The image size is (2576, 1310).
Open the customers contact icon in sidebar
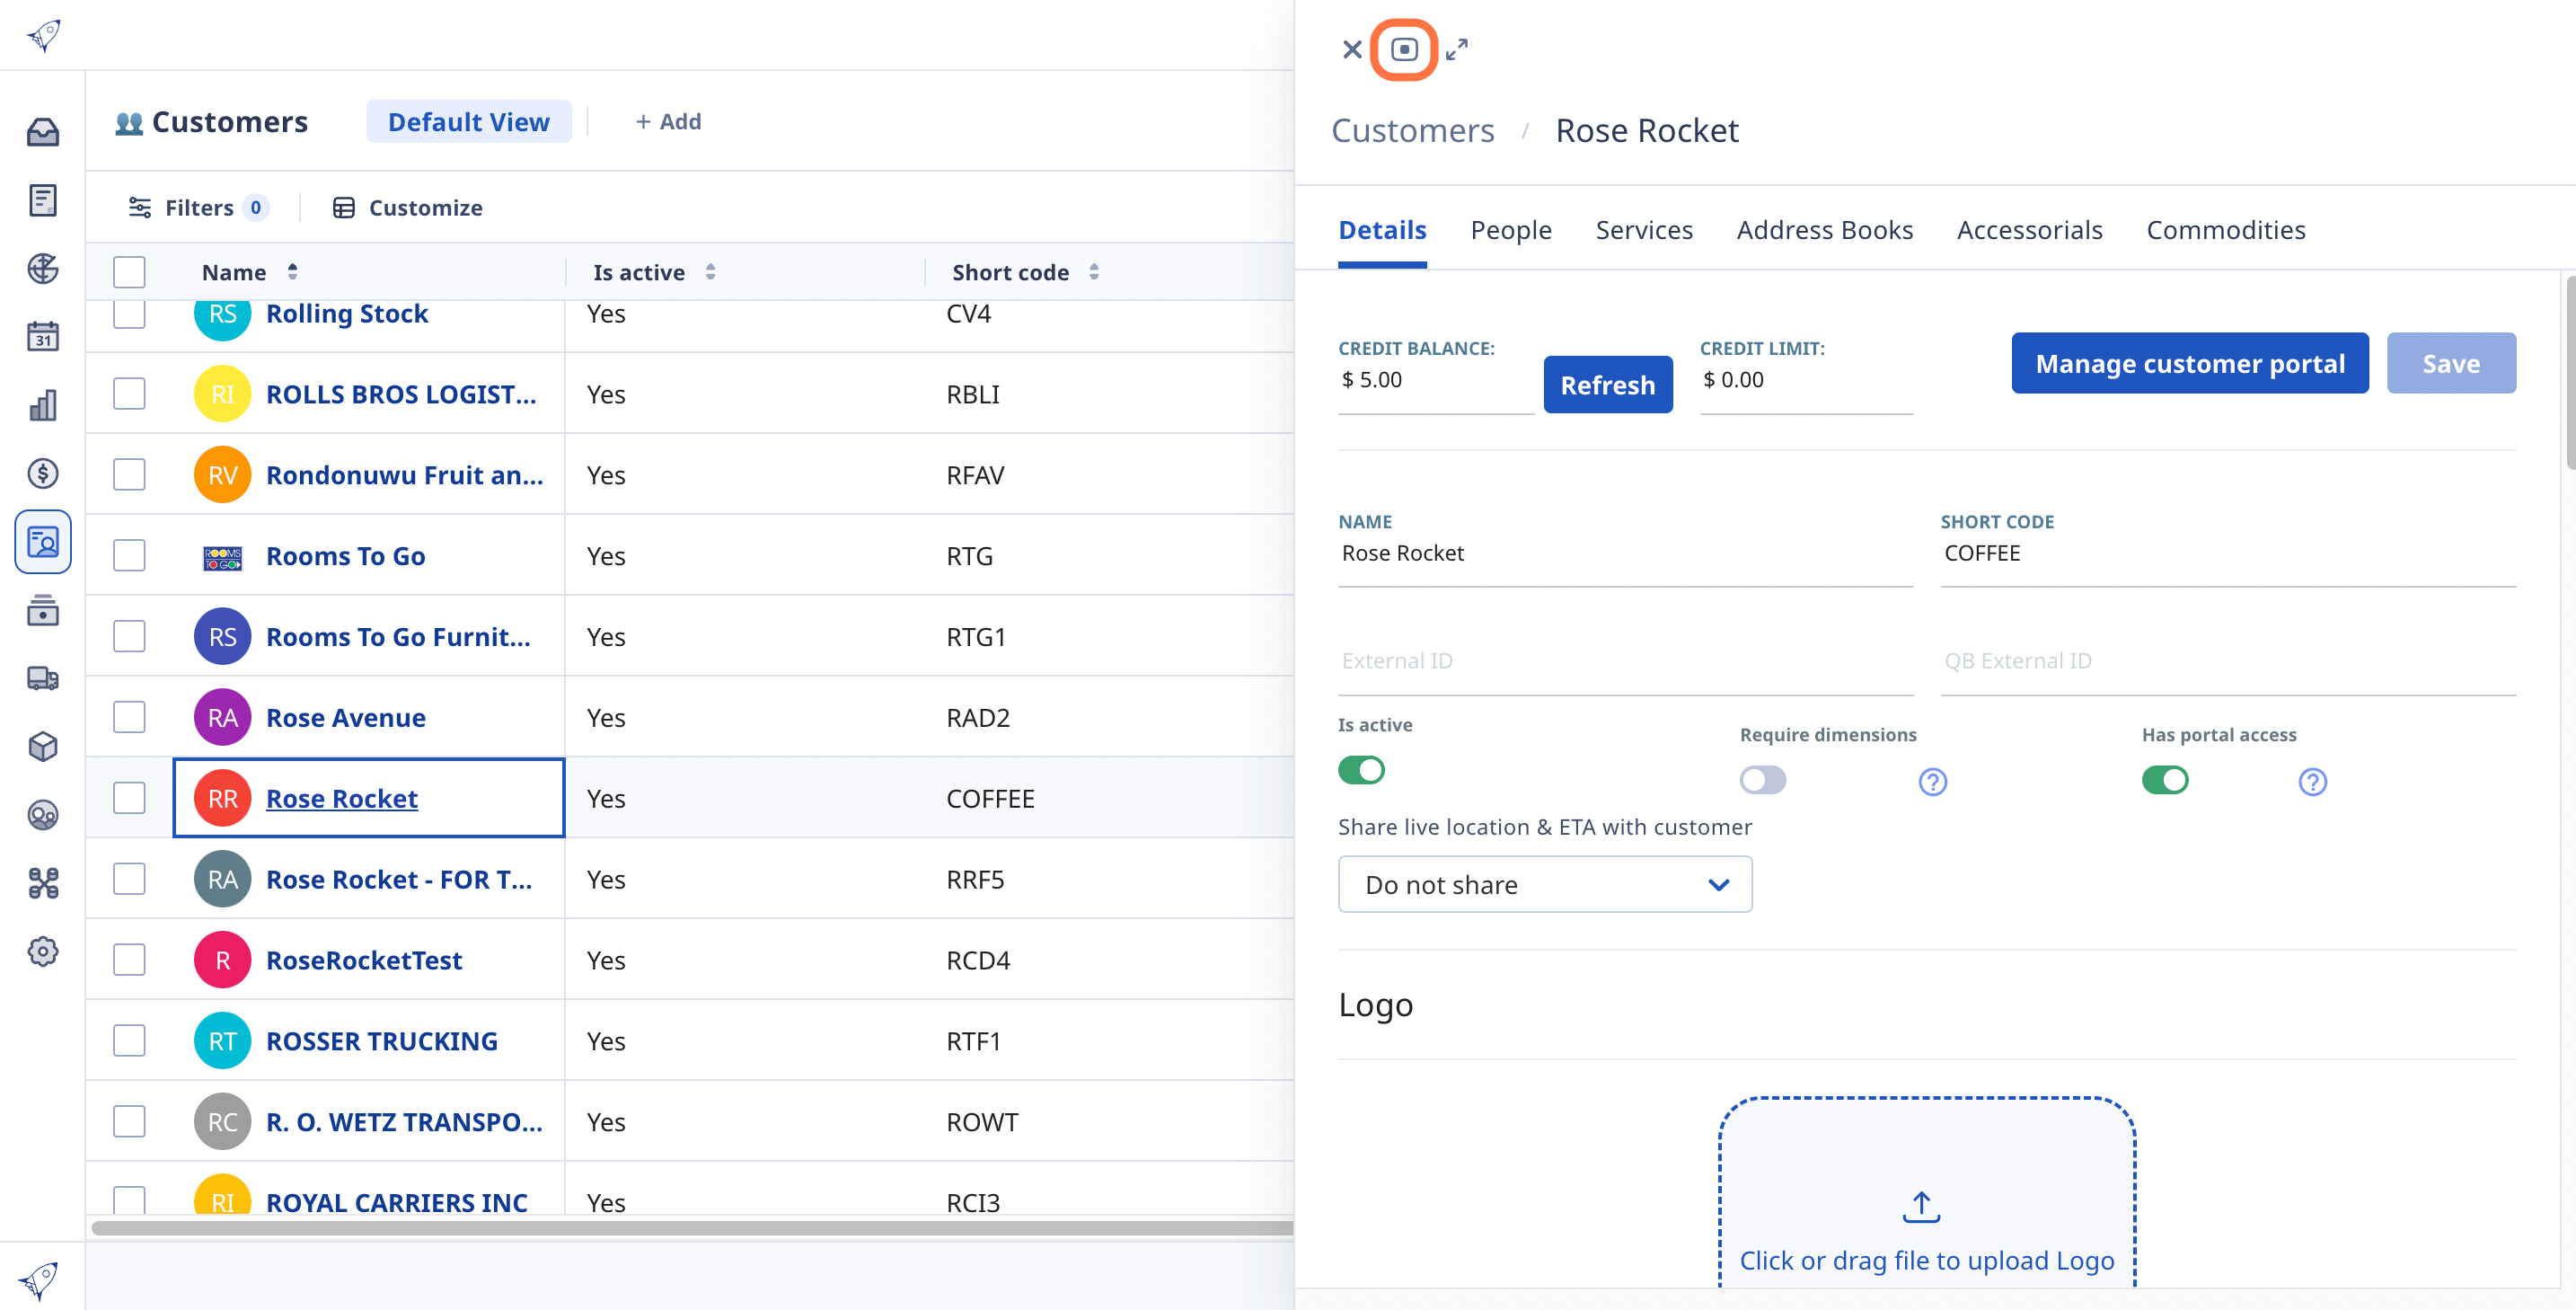pyautogui.click(x=43, y=542)
